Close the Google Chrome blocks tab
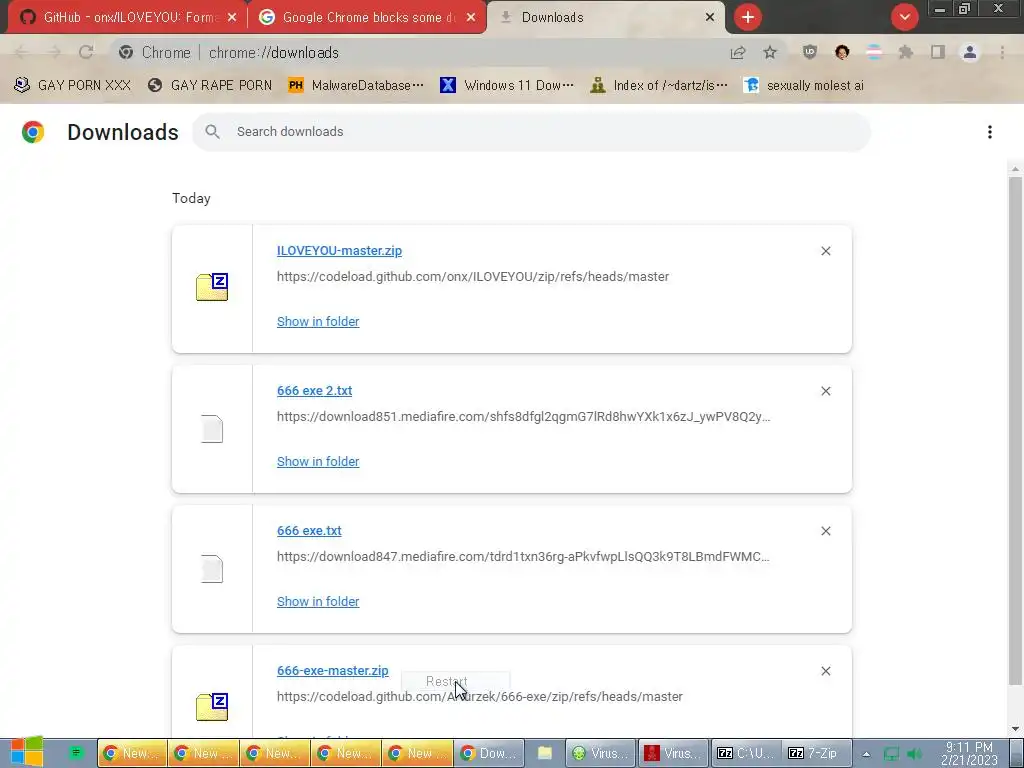Viewport: 1024px width, 768px height. pyautogui.click(x=471, y=18)
